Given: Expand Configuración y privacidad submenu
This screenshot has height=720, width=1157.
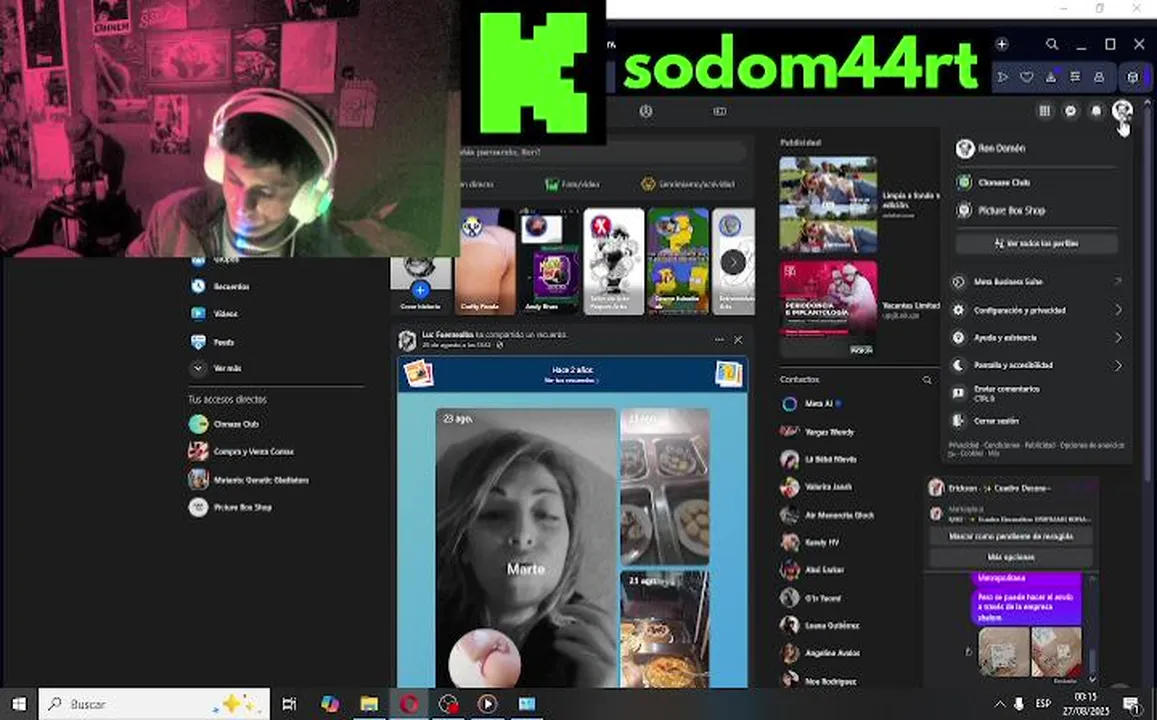Looking at the screenshot, I should click(1037, 310).
